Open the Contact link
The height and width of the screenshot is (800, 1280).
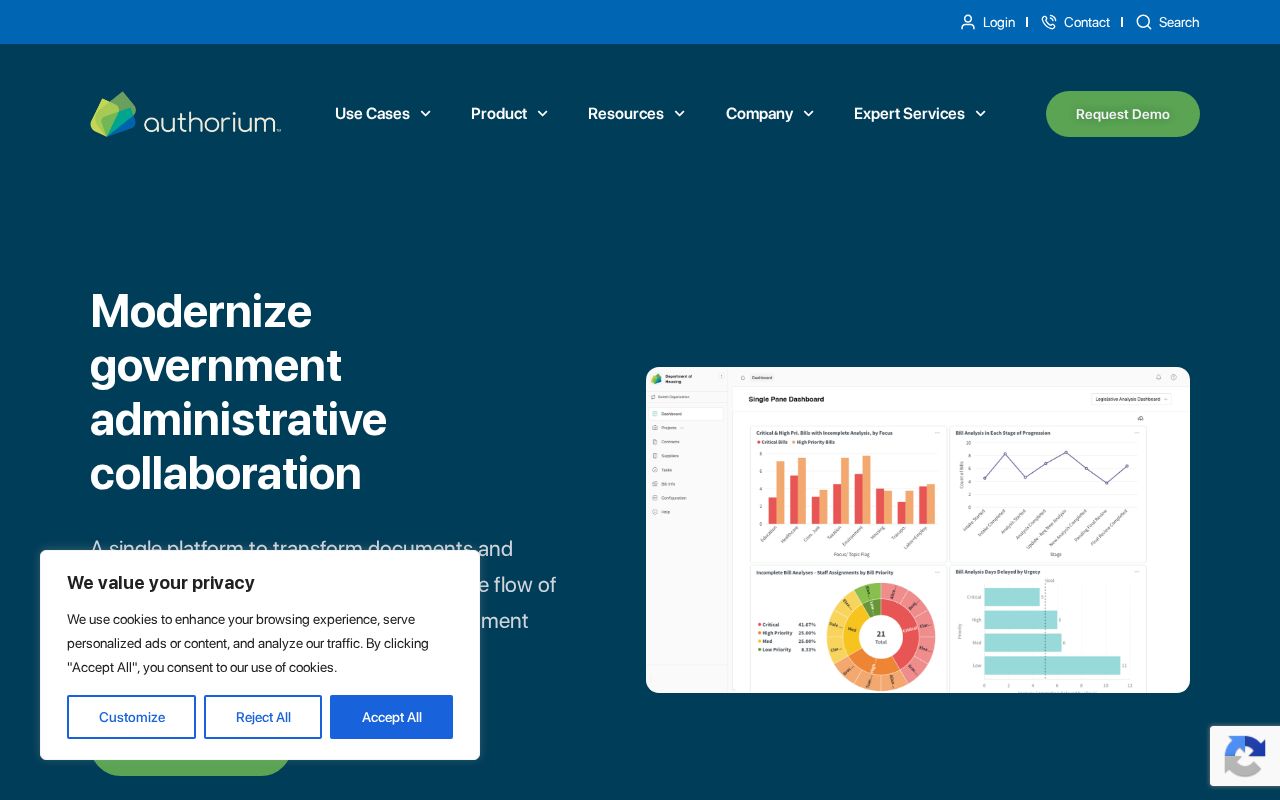click(x=1087, y=22)
